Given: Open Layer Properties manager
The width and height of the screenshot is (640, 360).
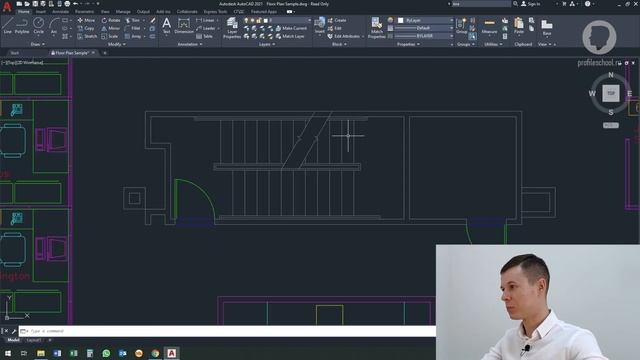Looking at the screenshot, I should pos(232,28).
